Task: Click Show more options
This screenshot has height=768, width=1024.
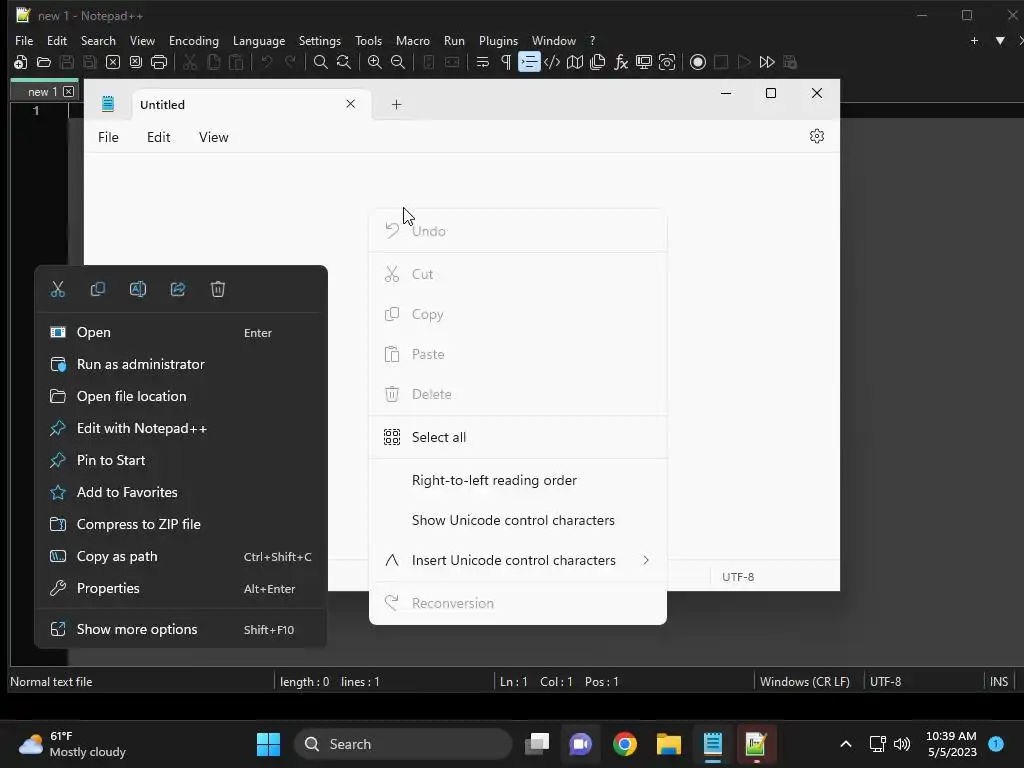Action: pos(181,630)
